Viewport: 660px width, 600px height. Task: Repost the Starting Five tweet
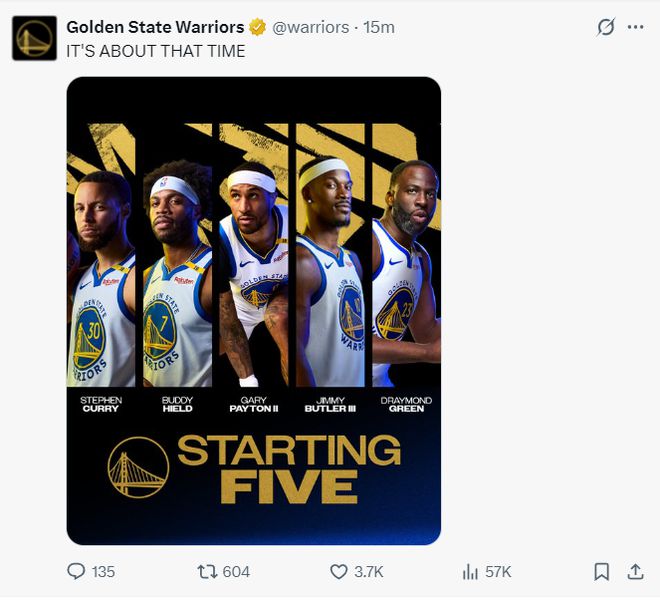coord(207,572)
